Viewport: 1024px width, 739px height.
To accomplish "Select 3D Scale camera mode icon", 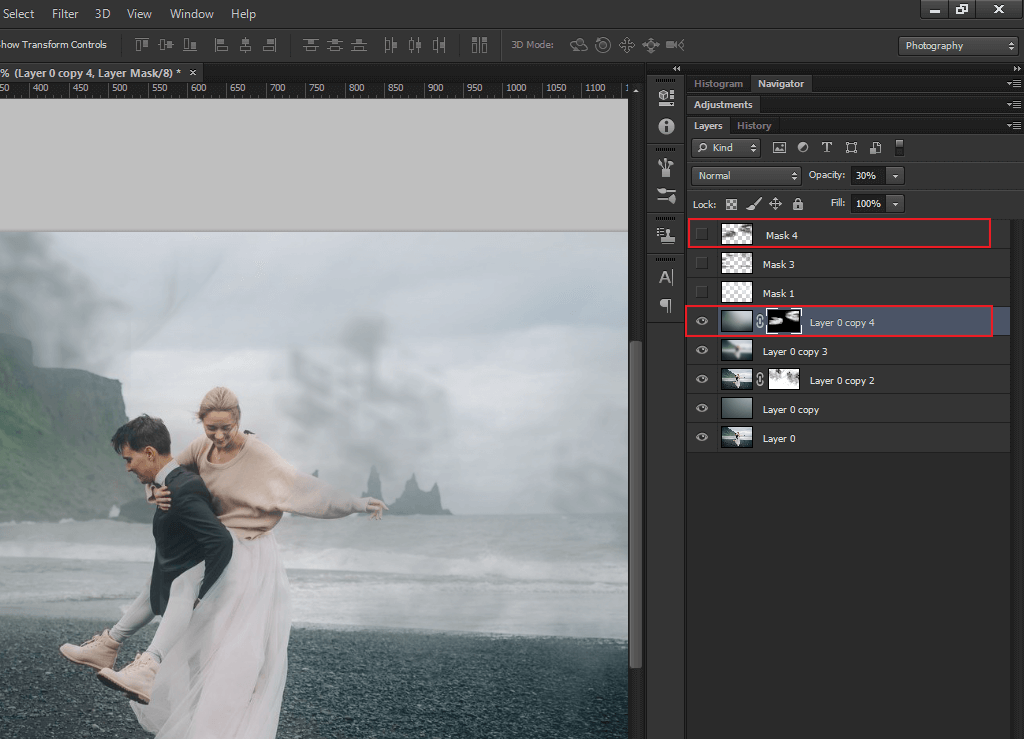I will pyautogui.click(x=675, y=44).
